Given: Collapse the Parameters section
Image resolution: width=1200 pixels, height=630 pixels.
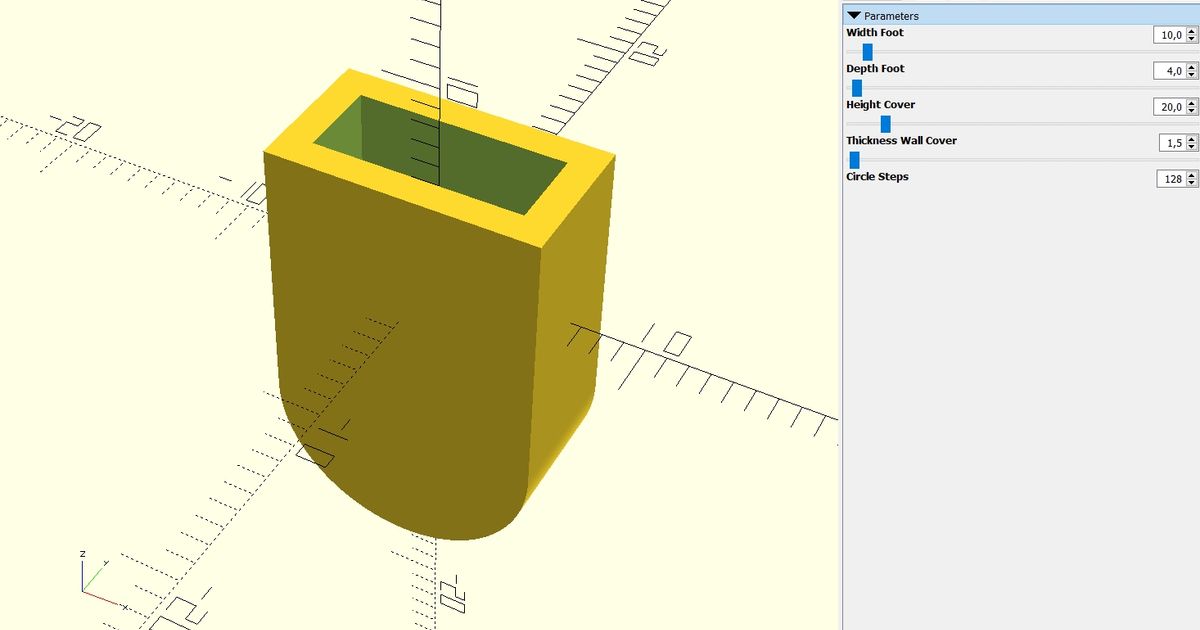Looking at the screenshot, I should (x=853, y=15).
